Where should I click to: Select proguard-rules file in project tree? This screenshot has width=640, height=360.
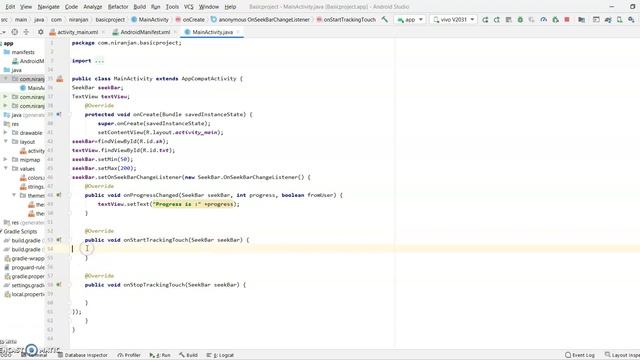point(24,267)
